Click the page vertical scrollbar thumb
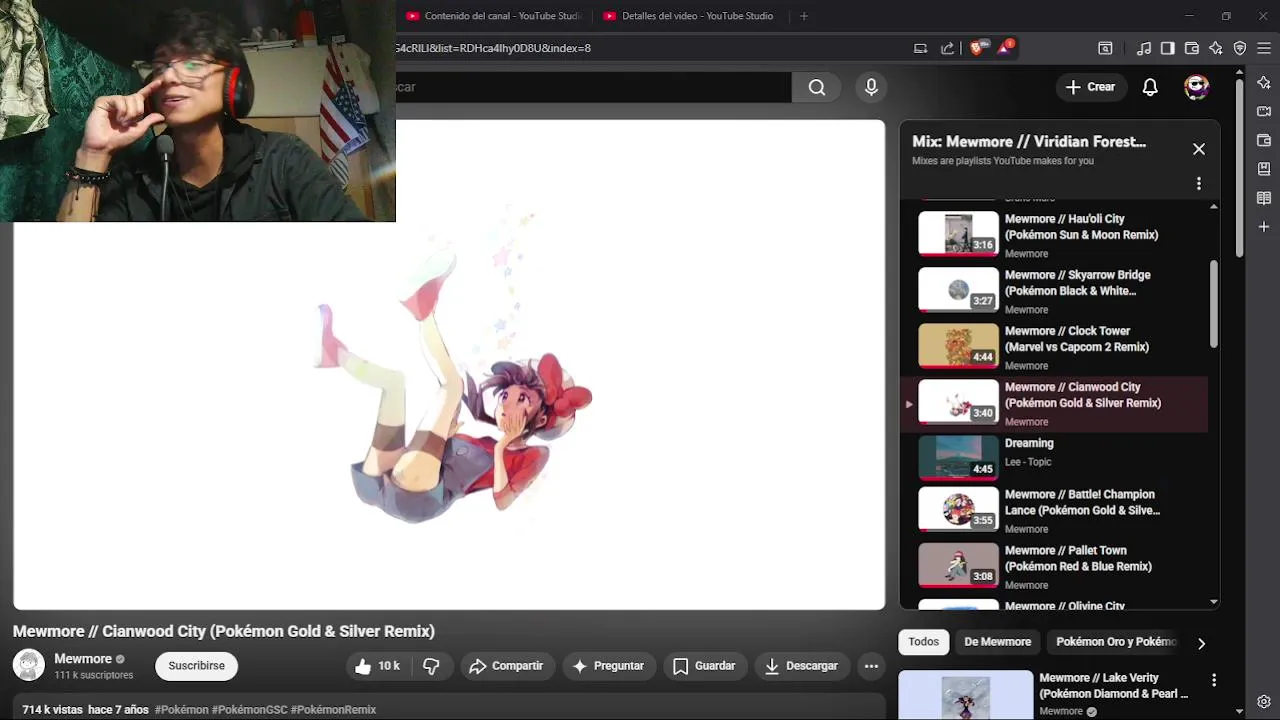Screen dimensions: 1280x720 pos(1240,166)
